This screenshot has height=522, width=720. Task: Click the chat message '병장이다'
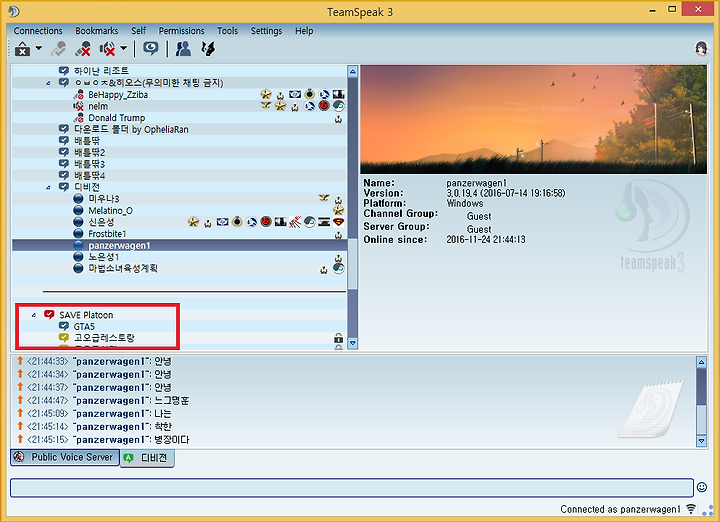171,440
